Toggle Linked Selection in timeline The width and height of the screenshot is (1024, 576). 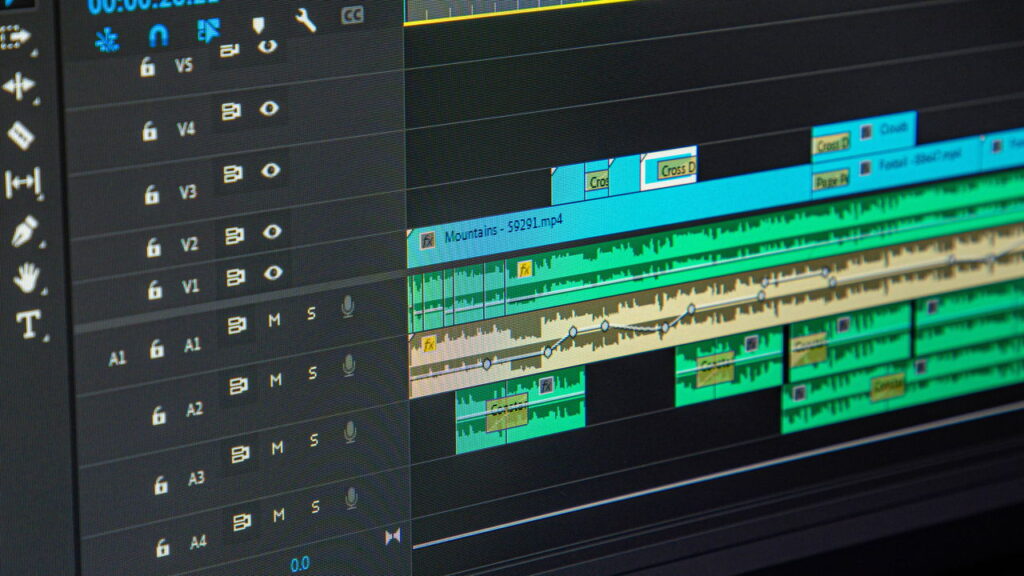tap(208, 31)
